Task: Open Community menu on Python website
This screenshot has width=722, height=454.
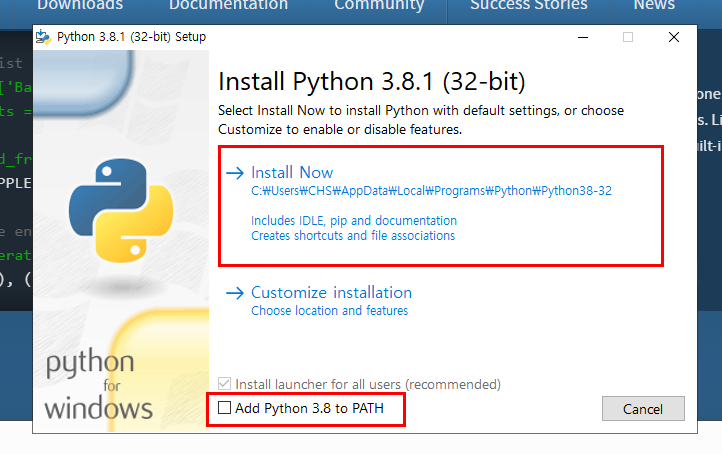Action: [379, 5]
